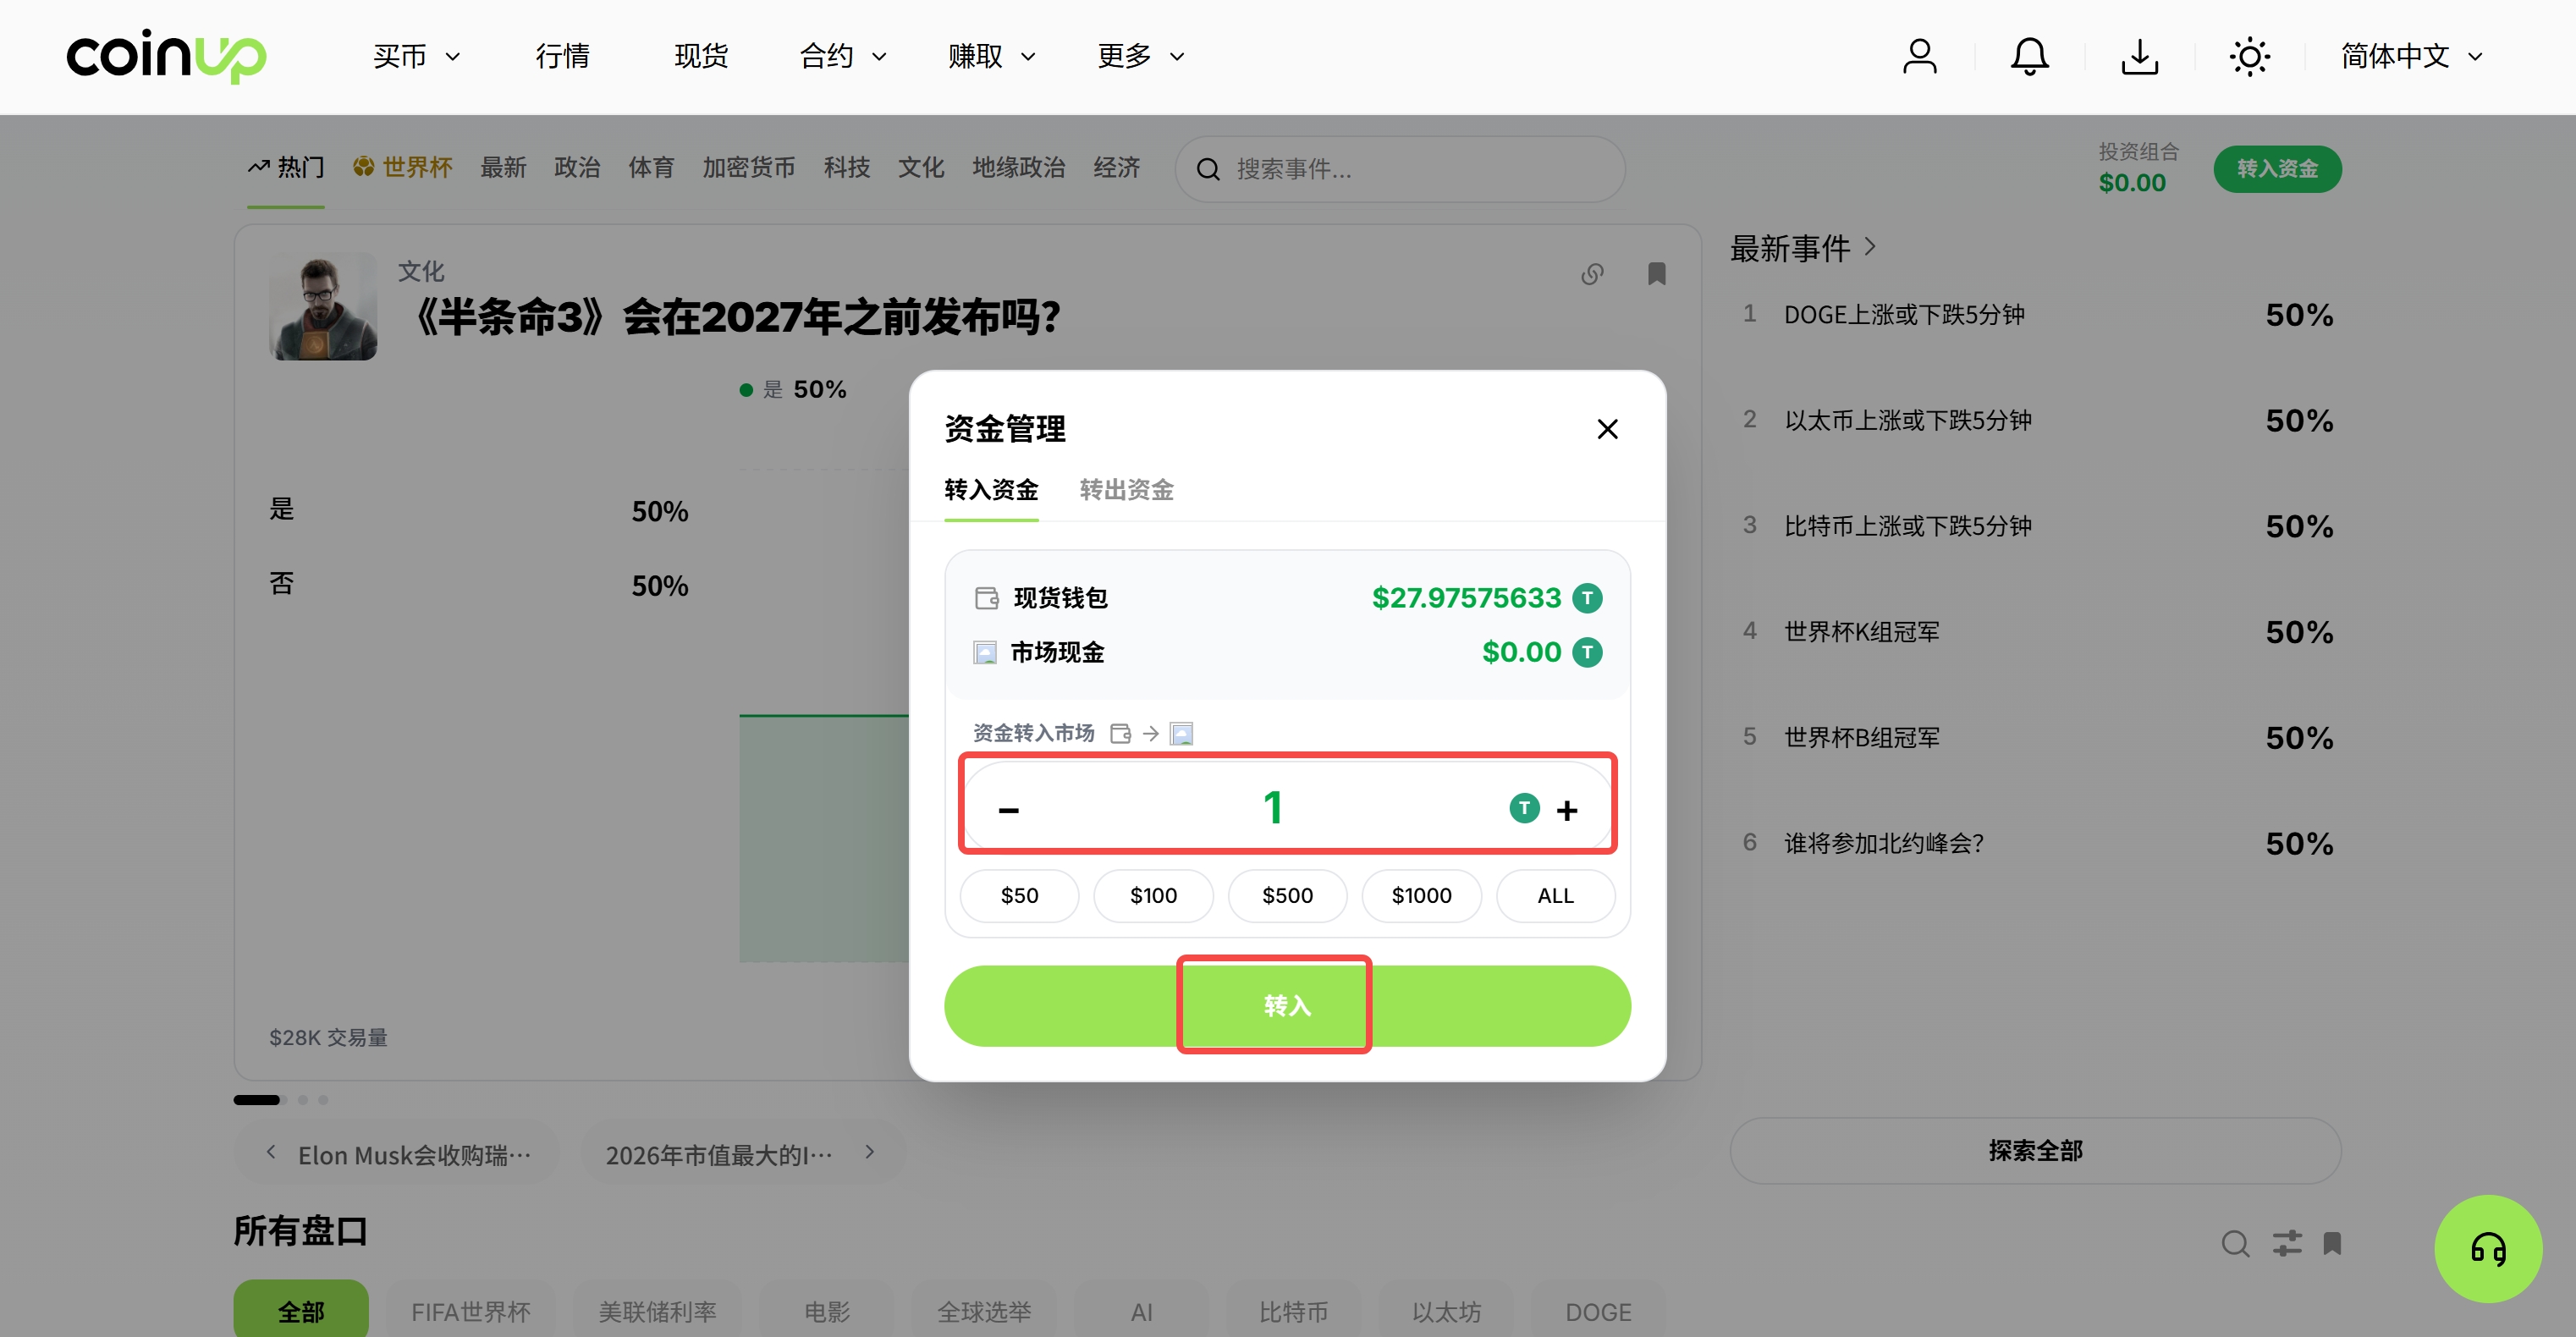This screenshot has height=1337, width=2576.
Task: Choose the $50 quick amount
Action: pyautogui.click(x=1019, y=895)
